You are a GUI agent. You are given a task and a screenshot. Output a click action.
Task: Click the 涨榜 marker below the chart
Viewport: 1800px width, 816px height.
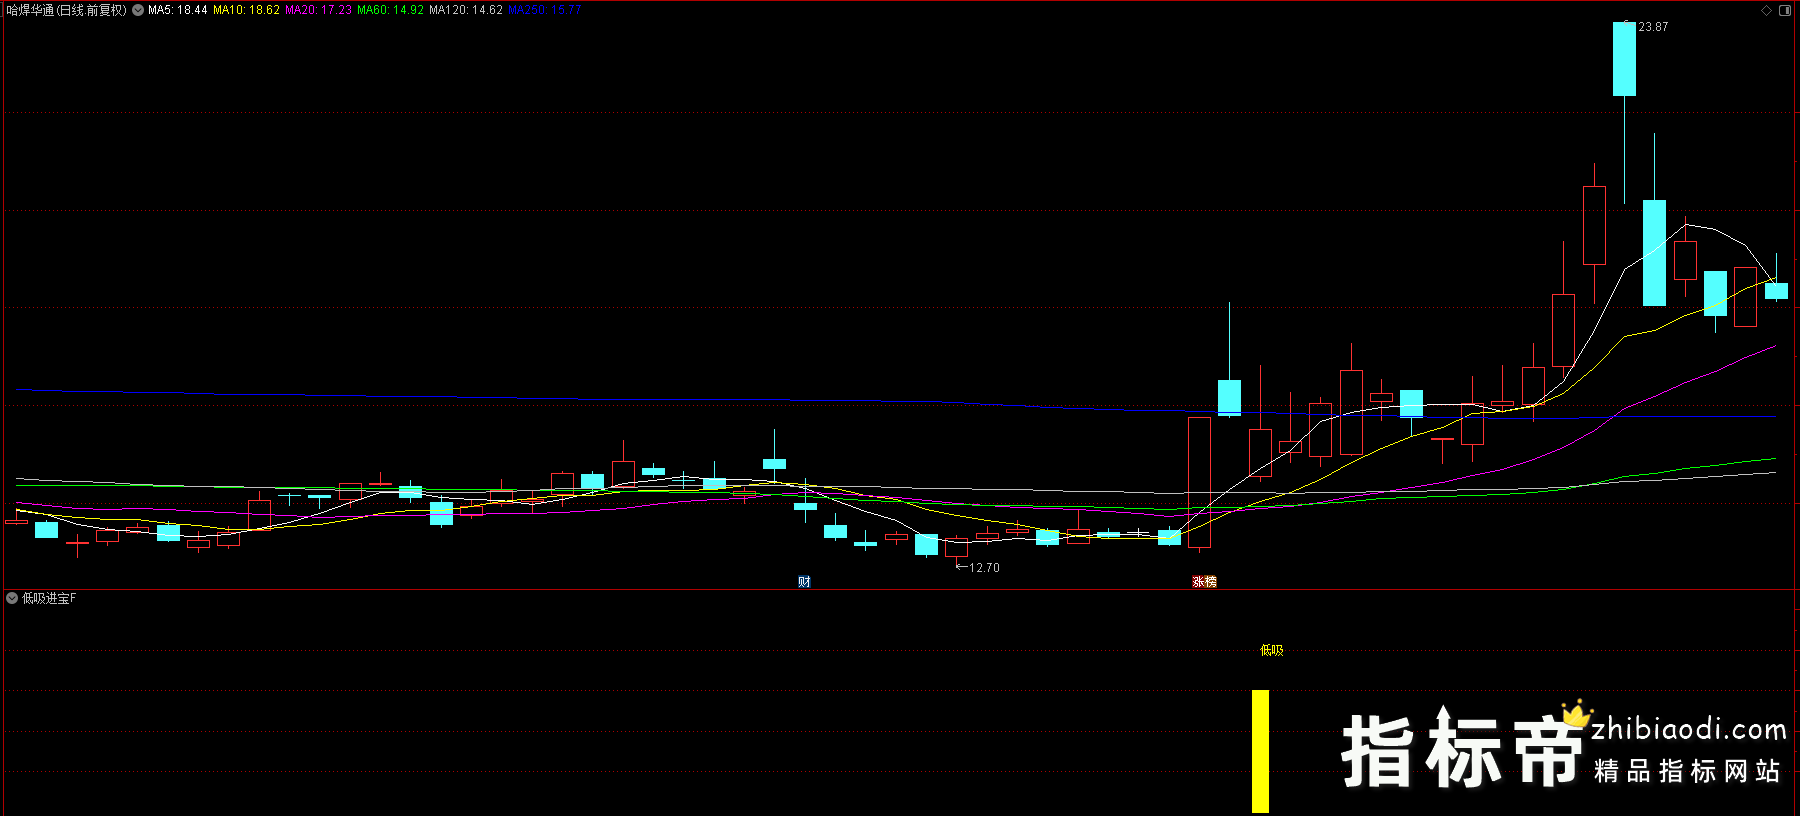[1204, 582]
